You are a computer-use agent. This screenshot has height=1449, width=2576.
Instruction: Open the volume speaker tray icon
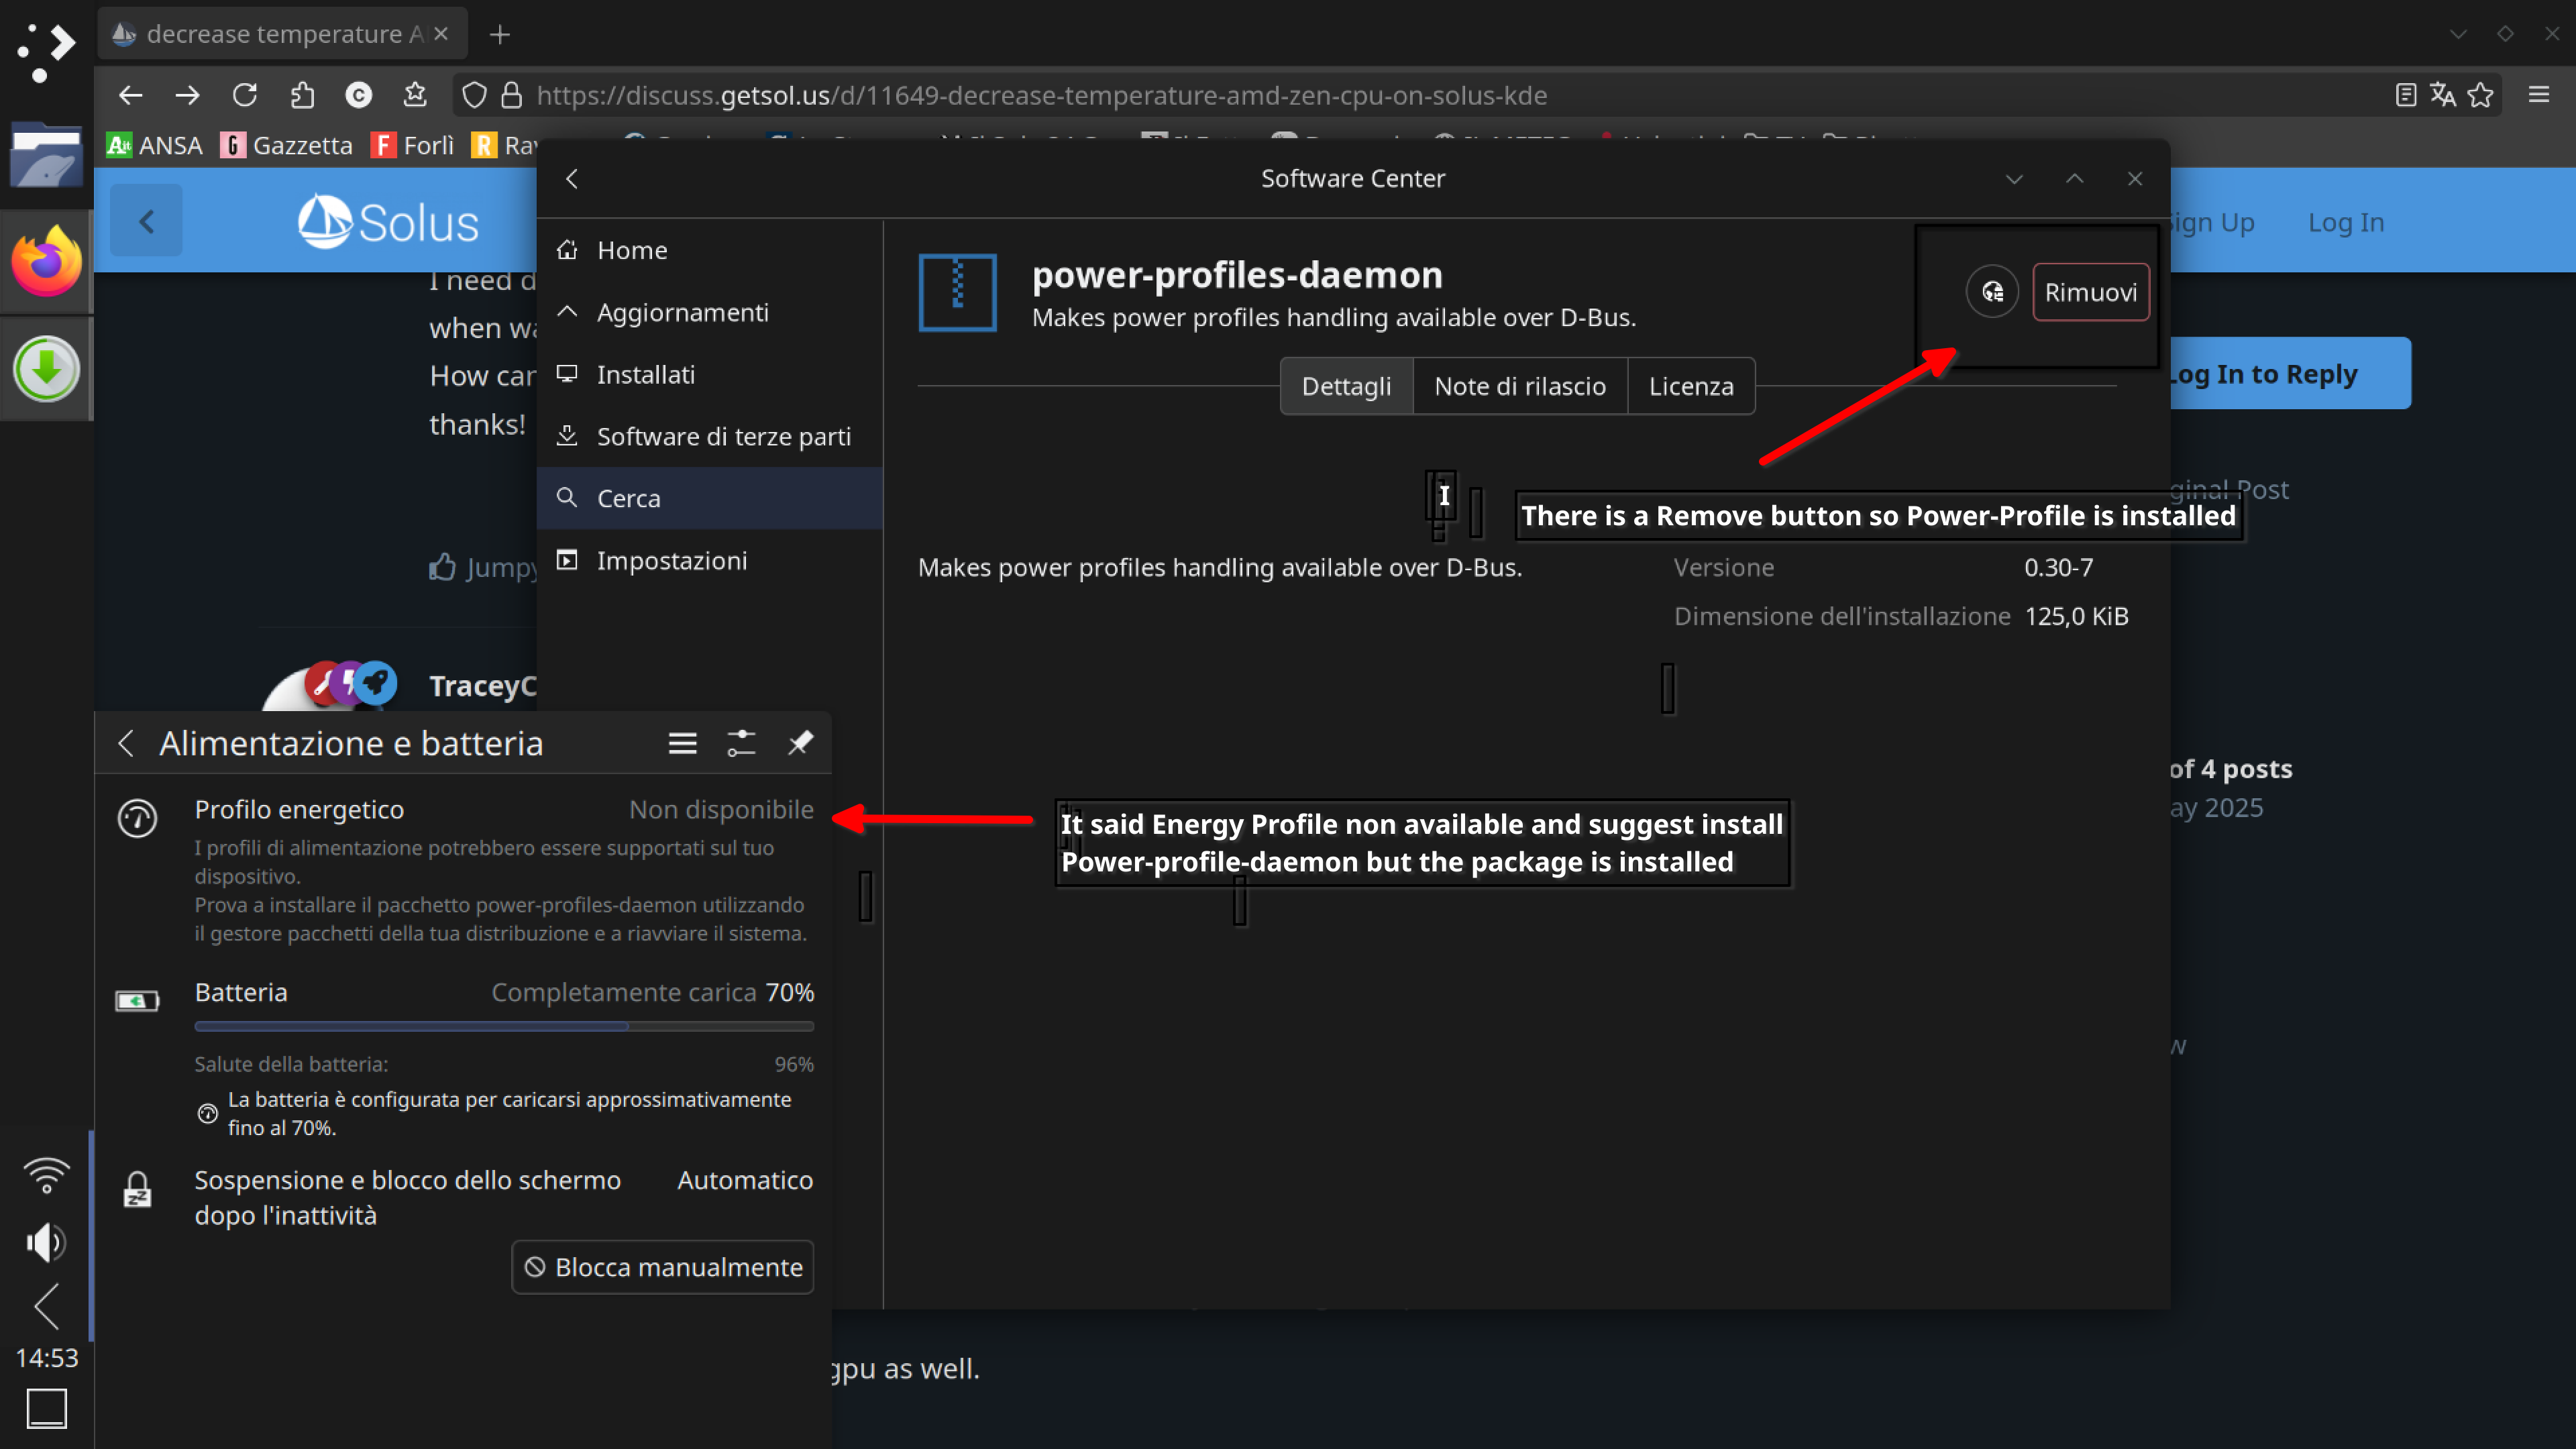pyautogui.click(x=46, y=1243)
